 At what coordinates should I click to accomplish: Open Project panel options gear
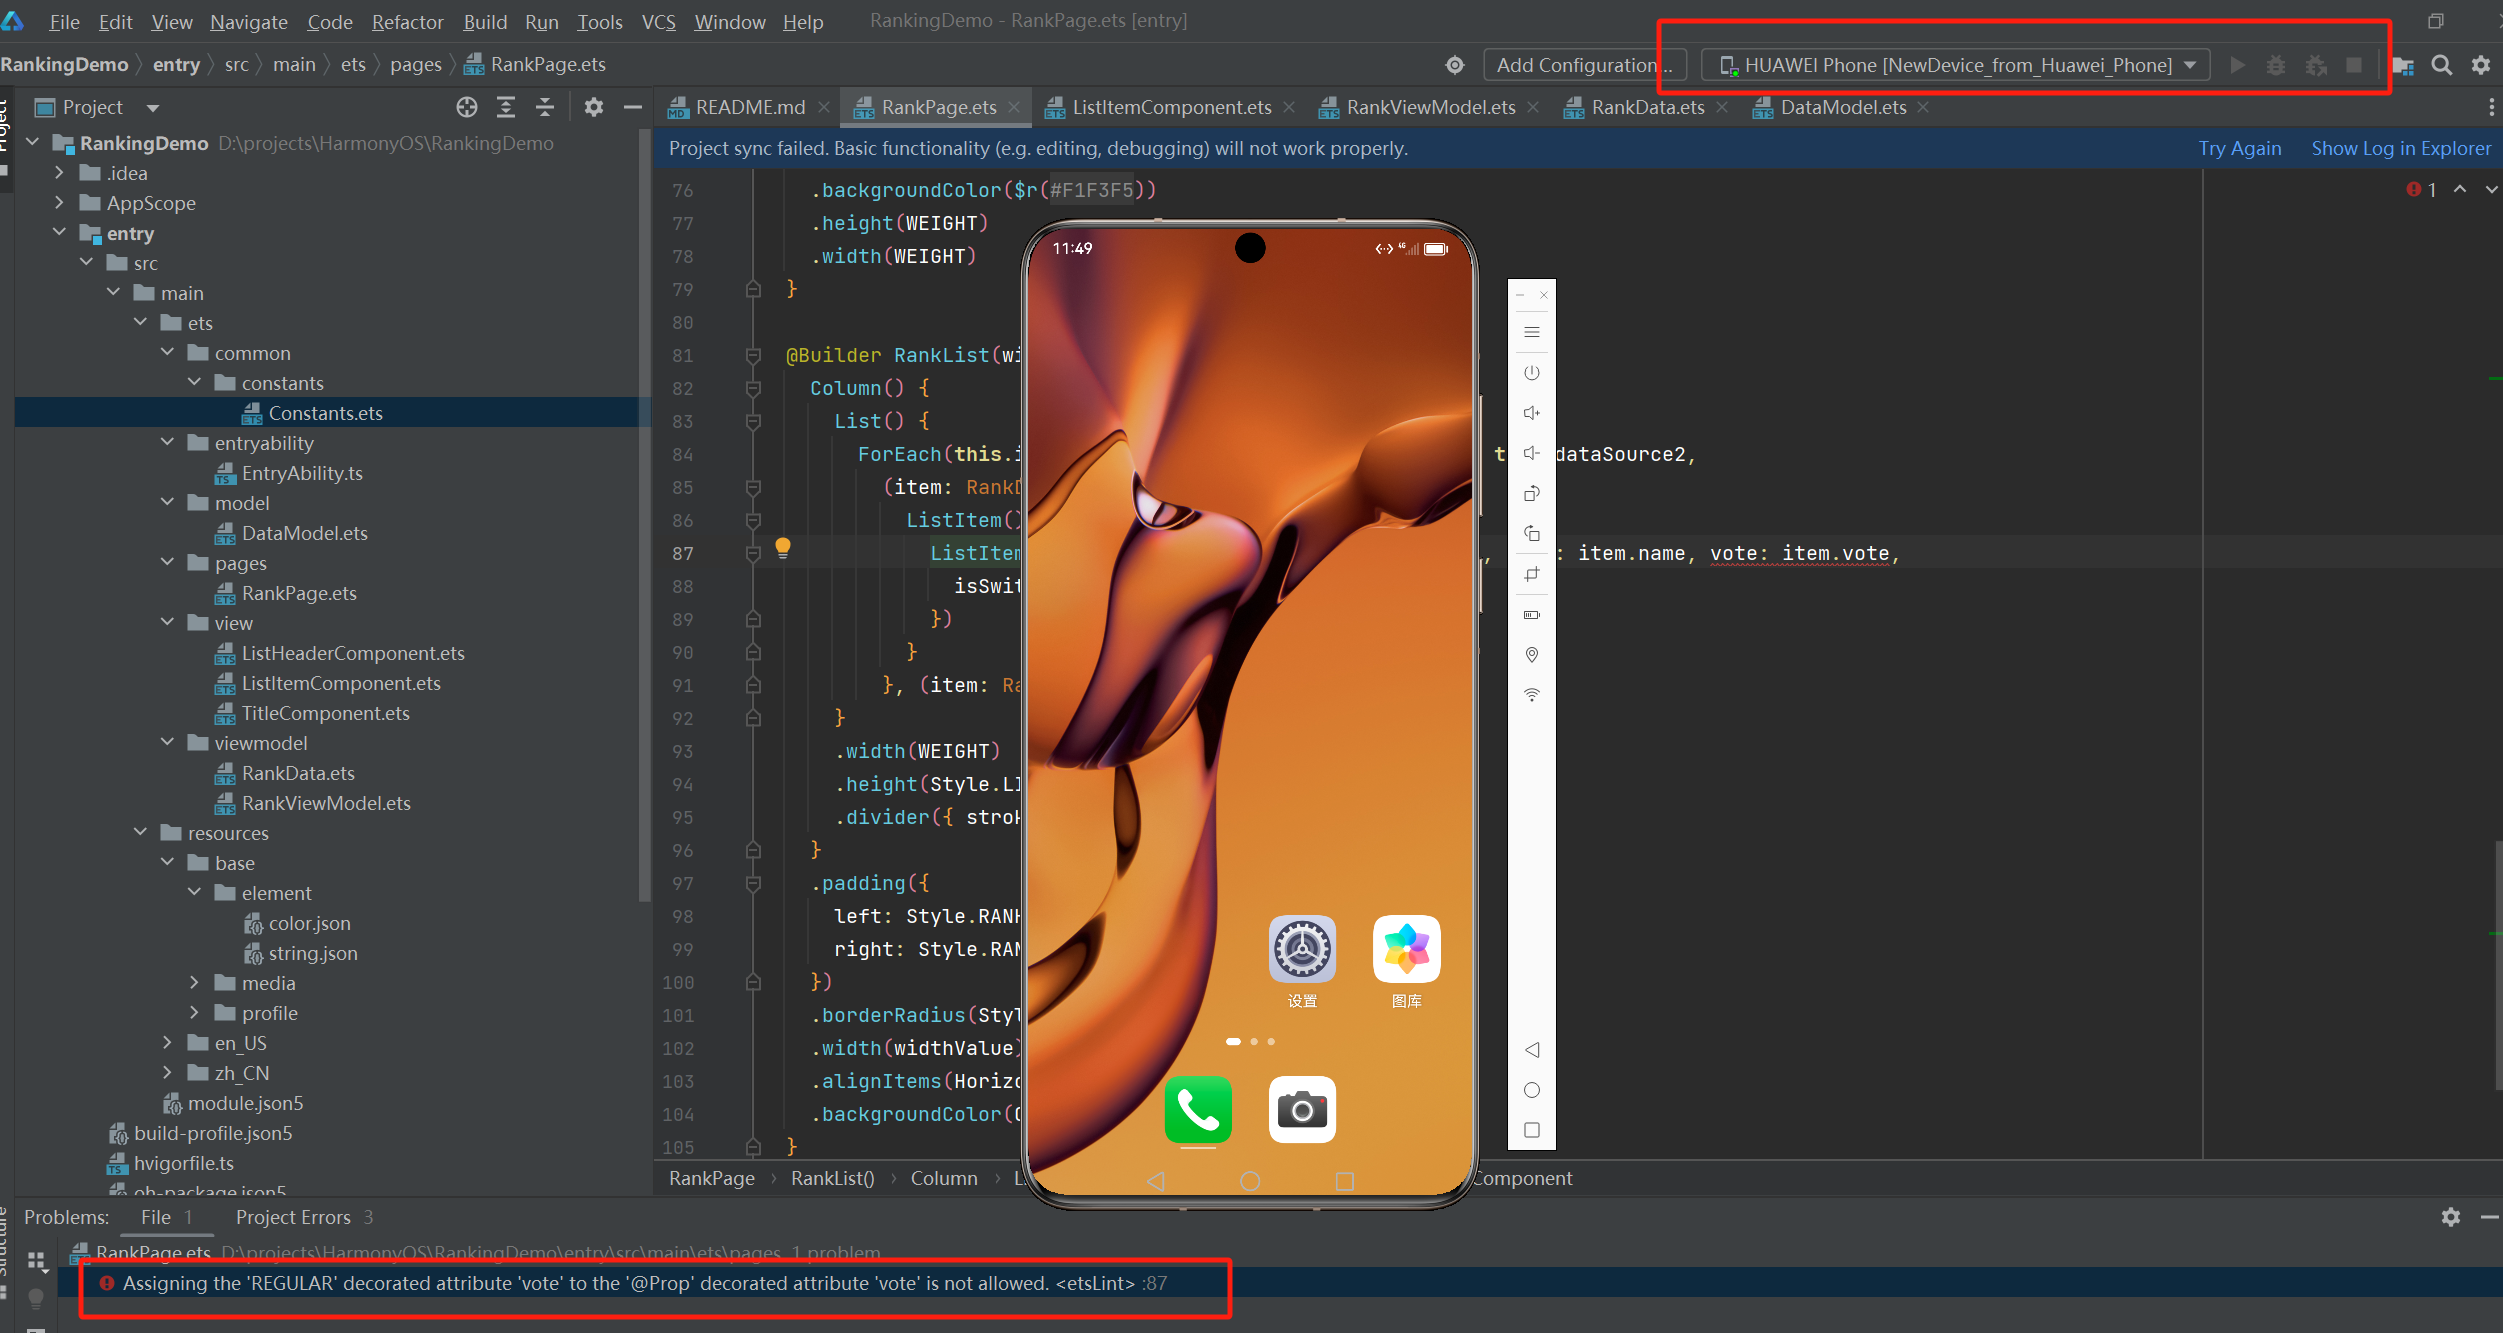pos(594,107)
